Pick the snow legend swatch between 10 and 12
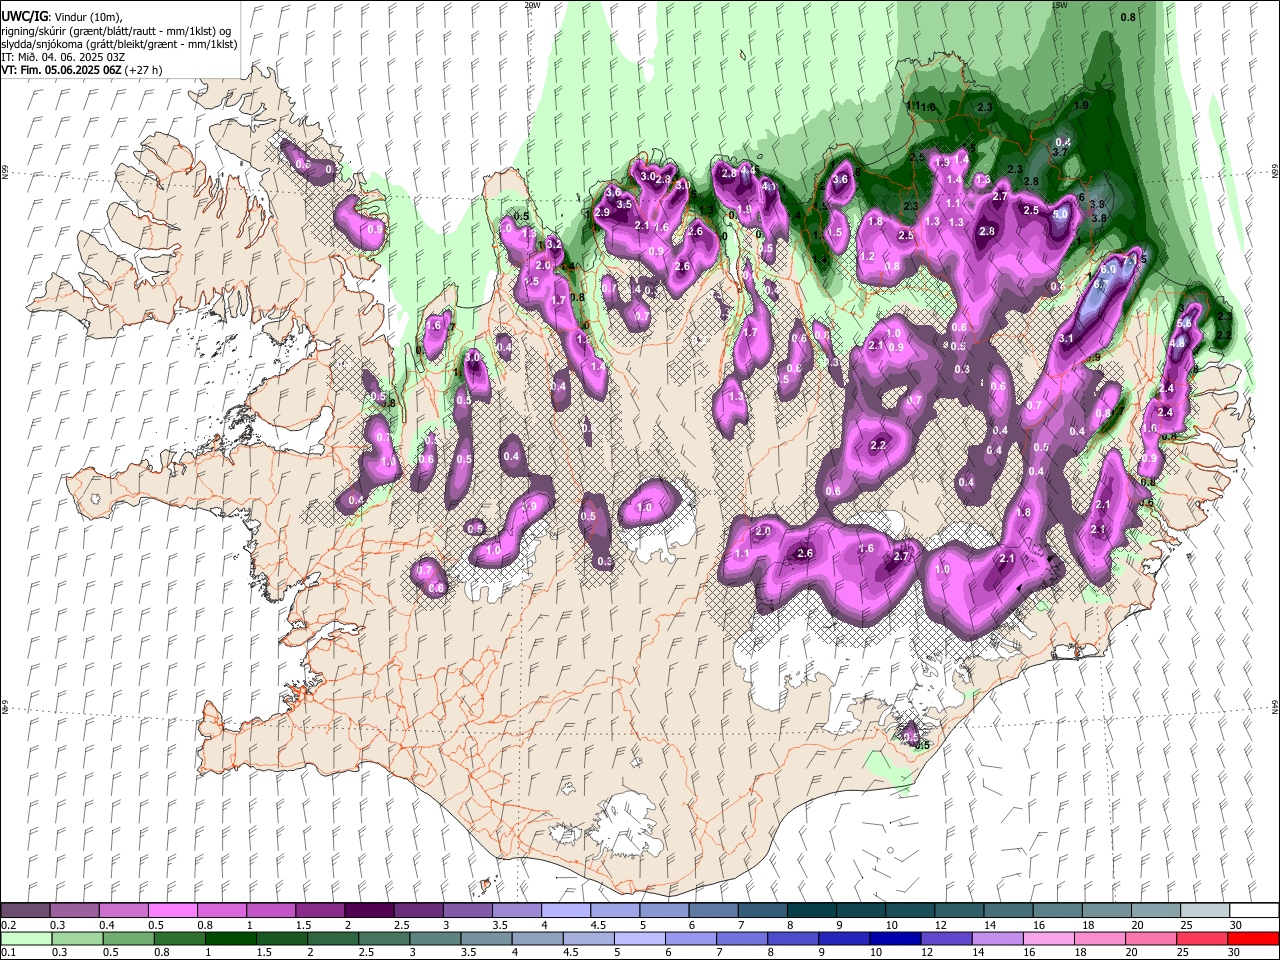This screenshot has height=960, width=1280. point(909,911)
